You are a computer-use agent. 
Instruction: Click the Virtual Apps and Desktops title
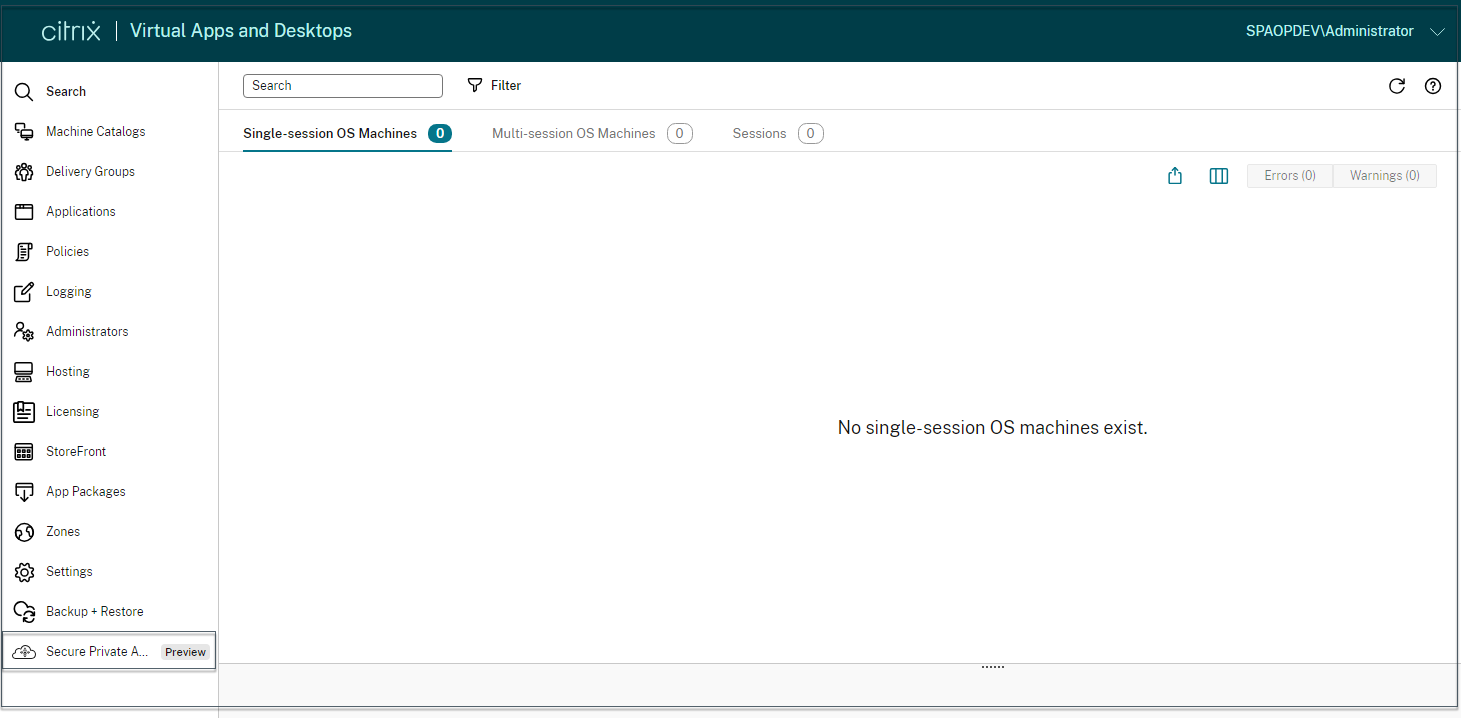[x=241, y=31]
